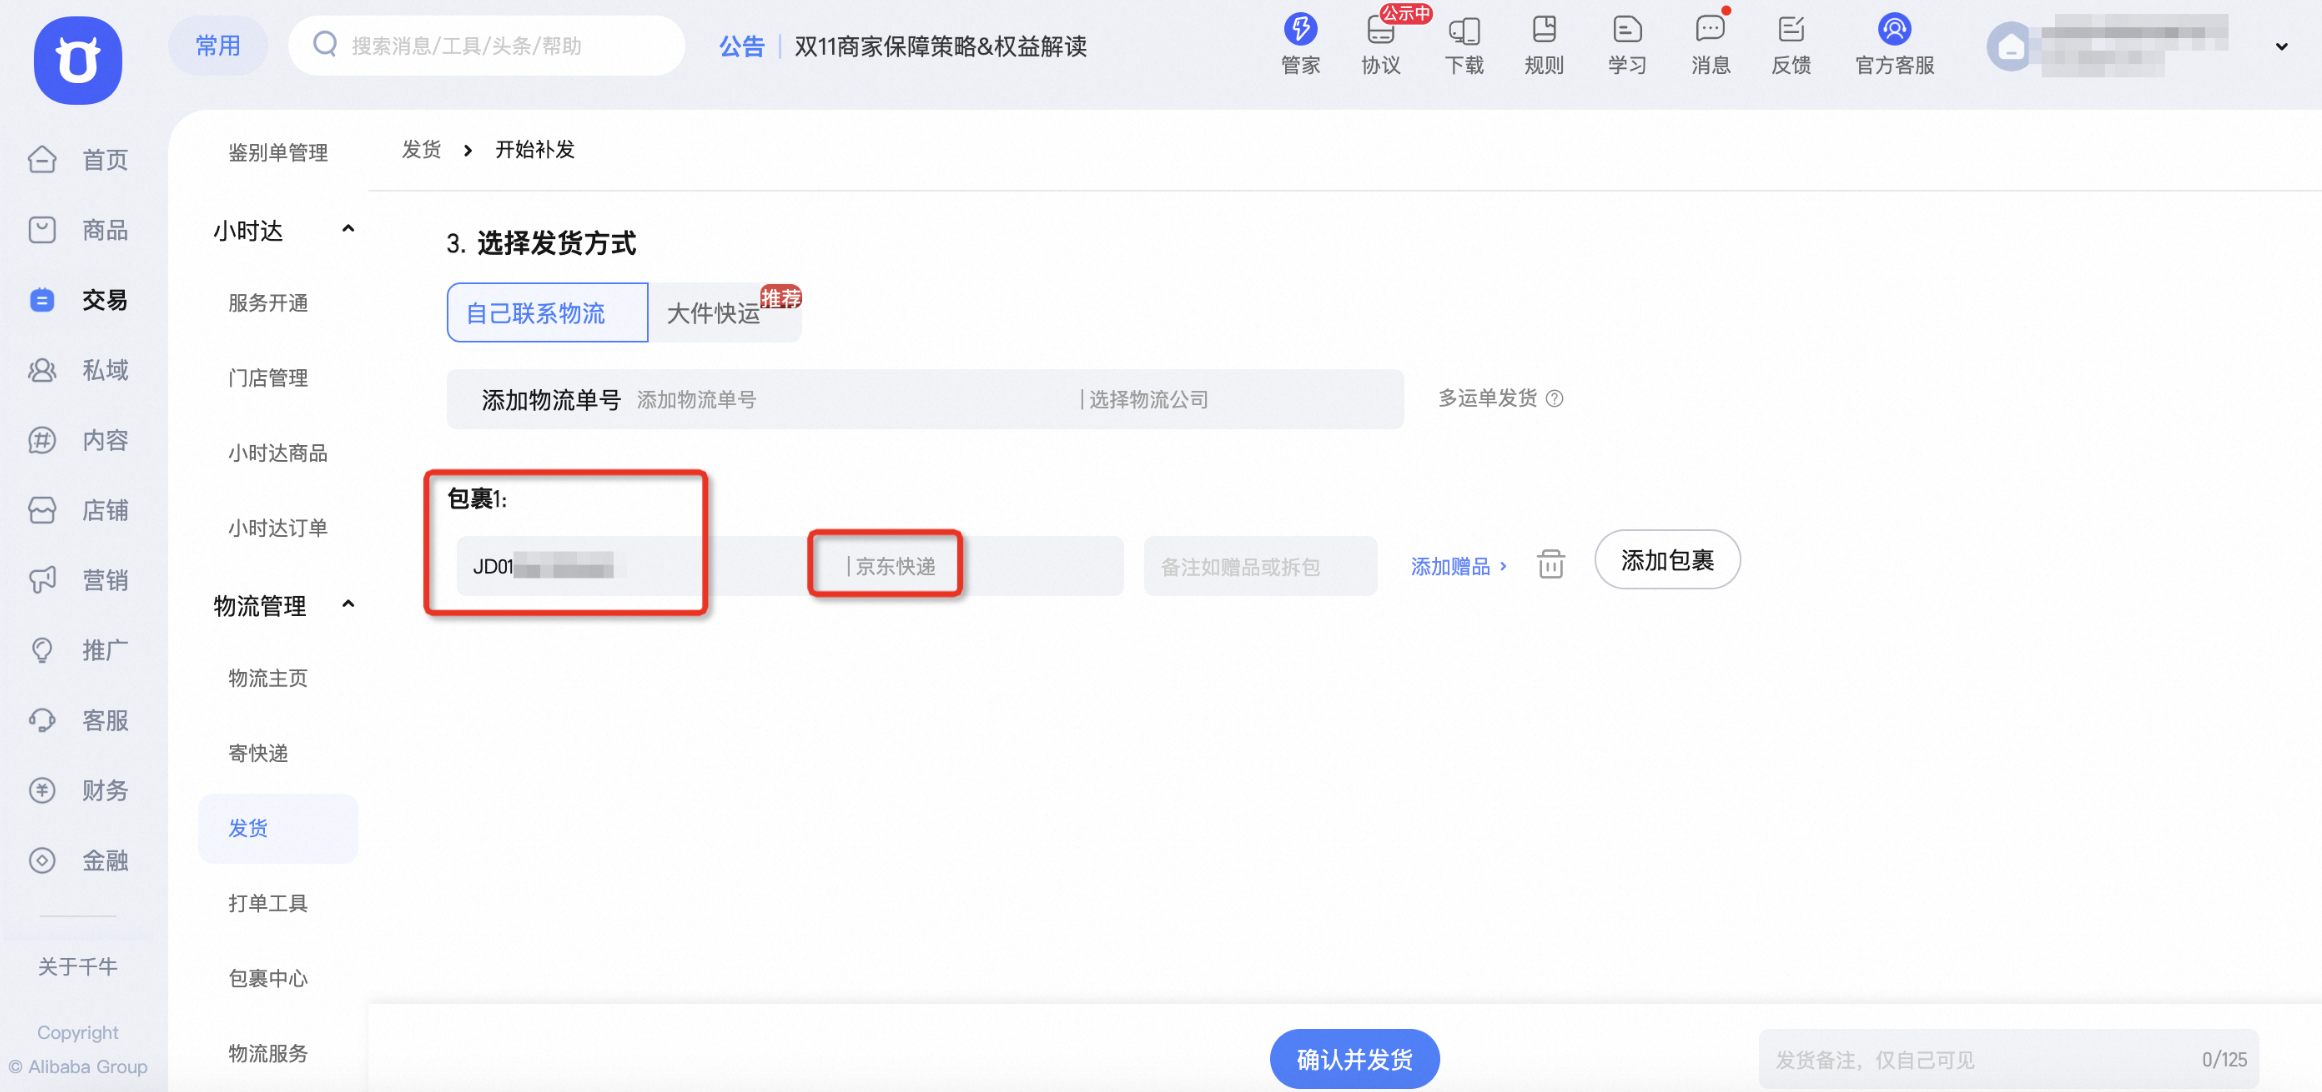Open 推广 promotion in sidebar
2322x1092 pixels.
click(78, 650)
